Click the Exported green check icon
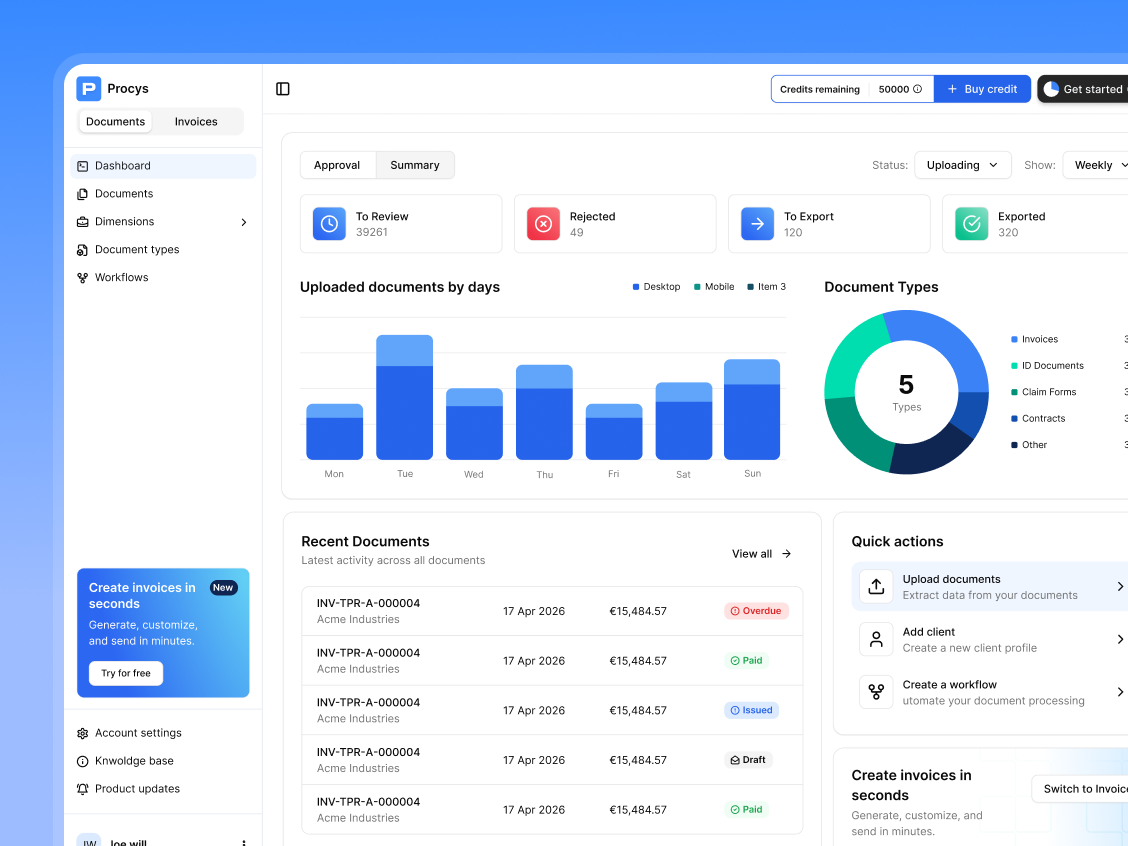The image size is (1128, 846). coord(971,224)
